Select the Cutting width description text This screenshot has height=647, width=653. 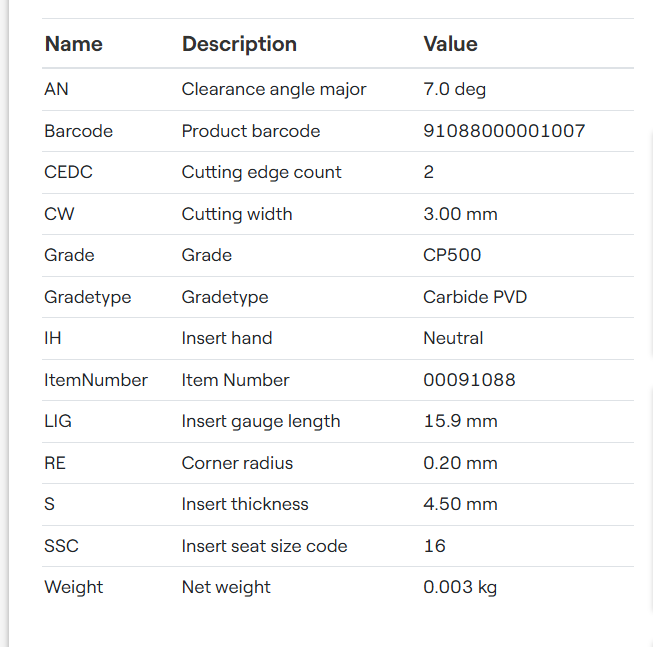pyautogui.click(x=237, y=214)
